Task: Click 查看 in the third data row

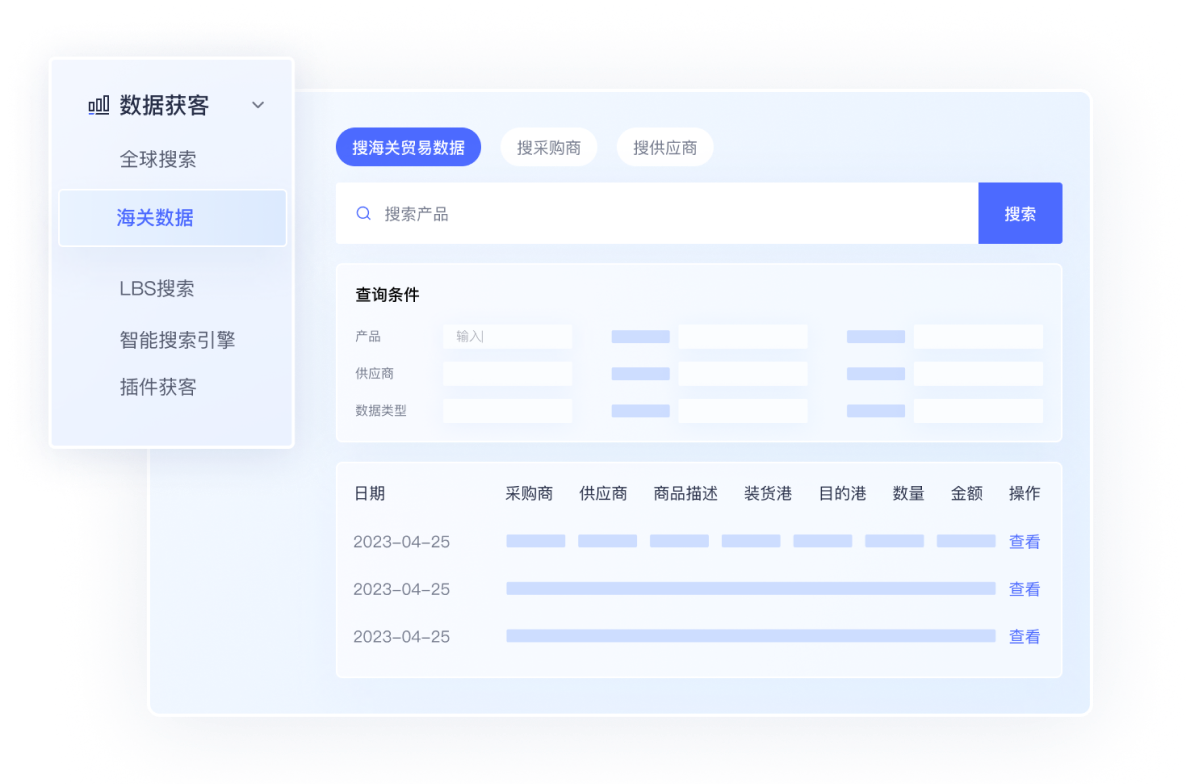Action: [x=1024, y=637]
